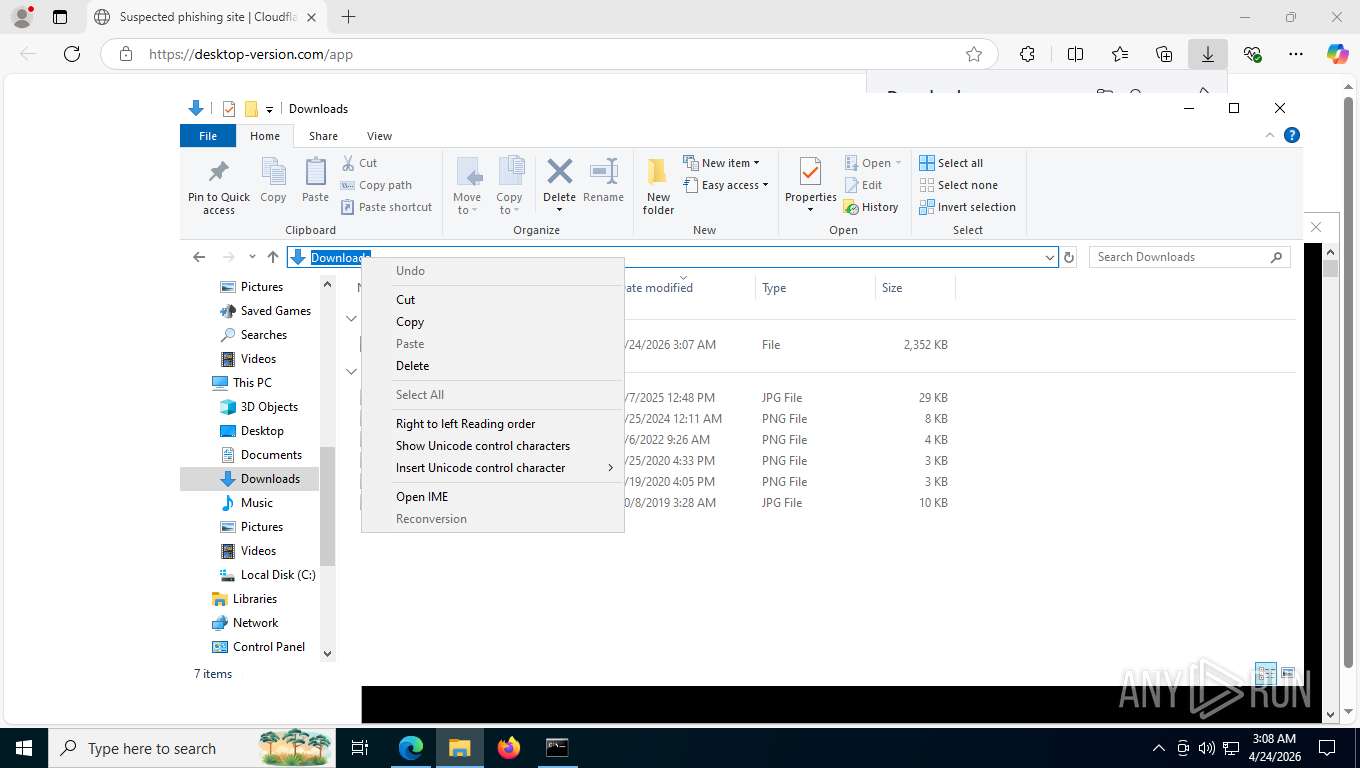Click the Search Downloads field

point(1189,257)
